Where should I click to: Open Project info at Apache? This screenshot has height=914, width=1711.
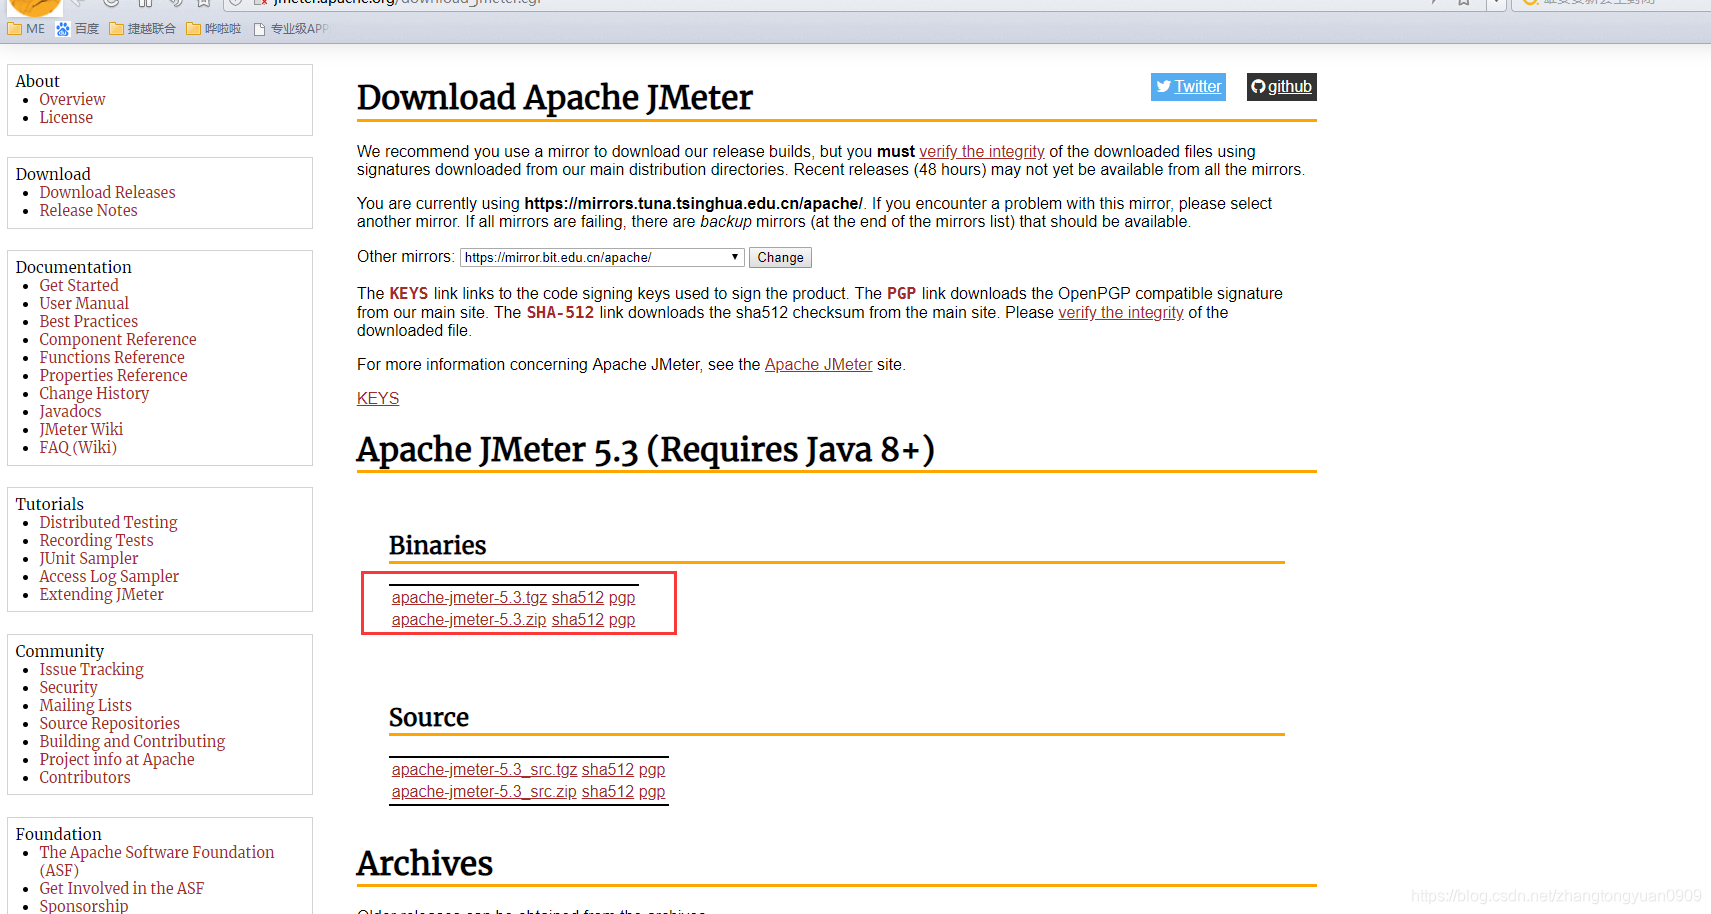[x=117, y=760]
